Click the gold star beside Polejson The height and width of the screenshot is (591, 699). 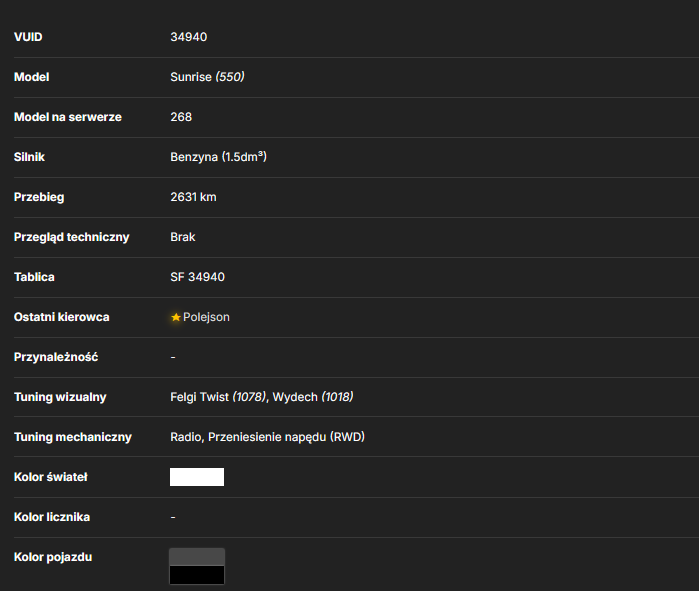176,317
